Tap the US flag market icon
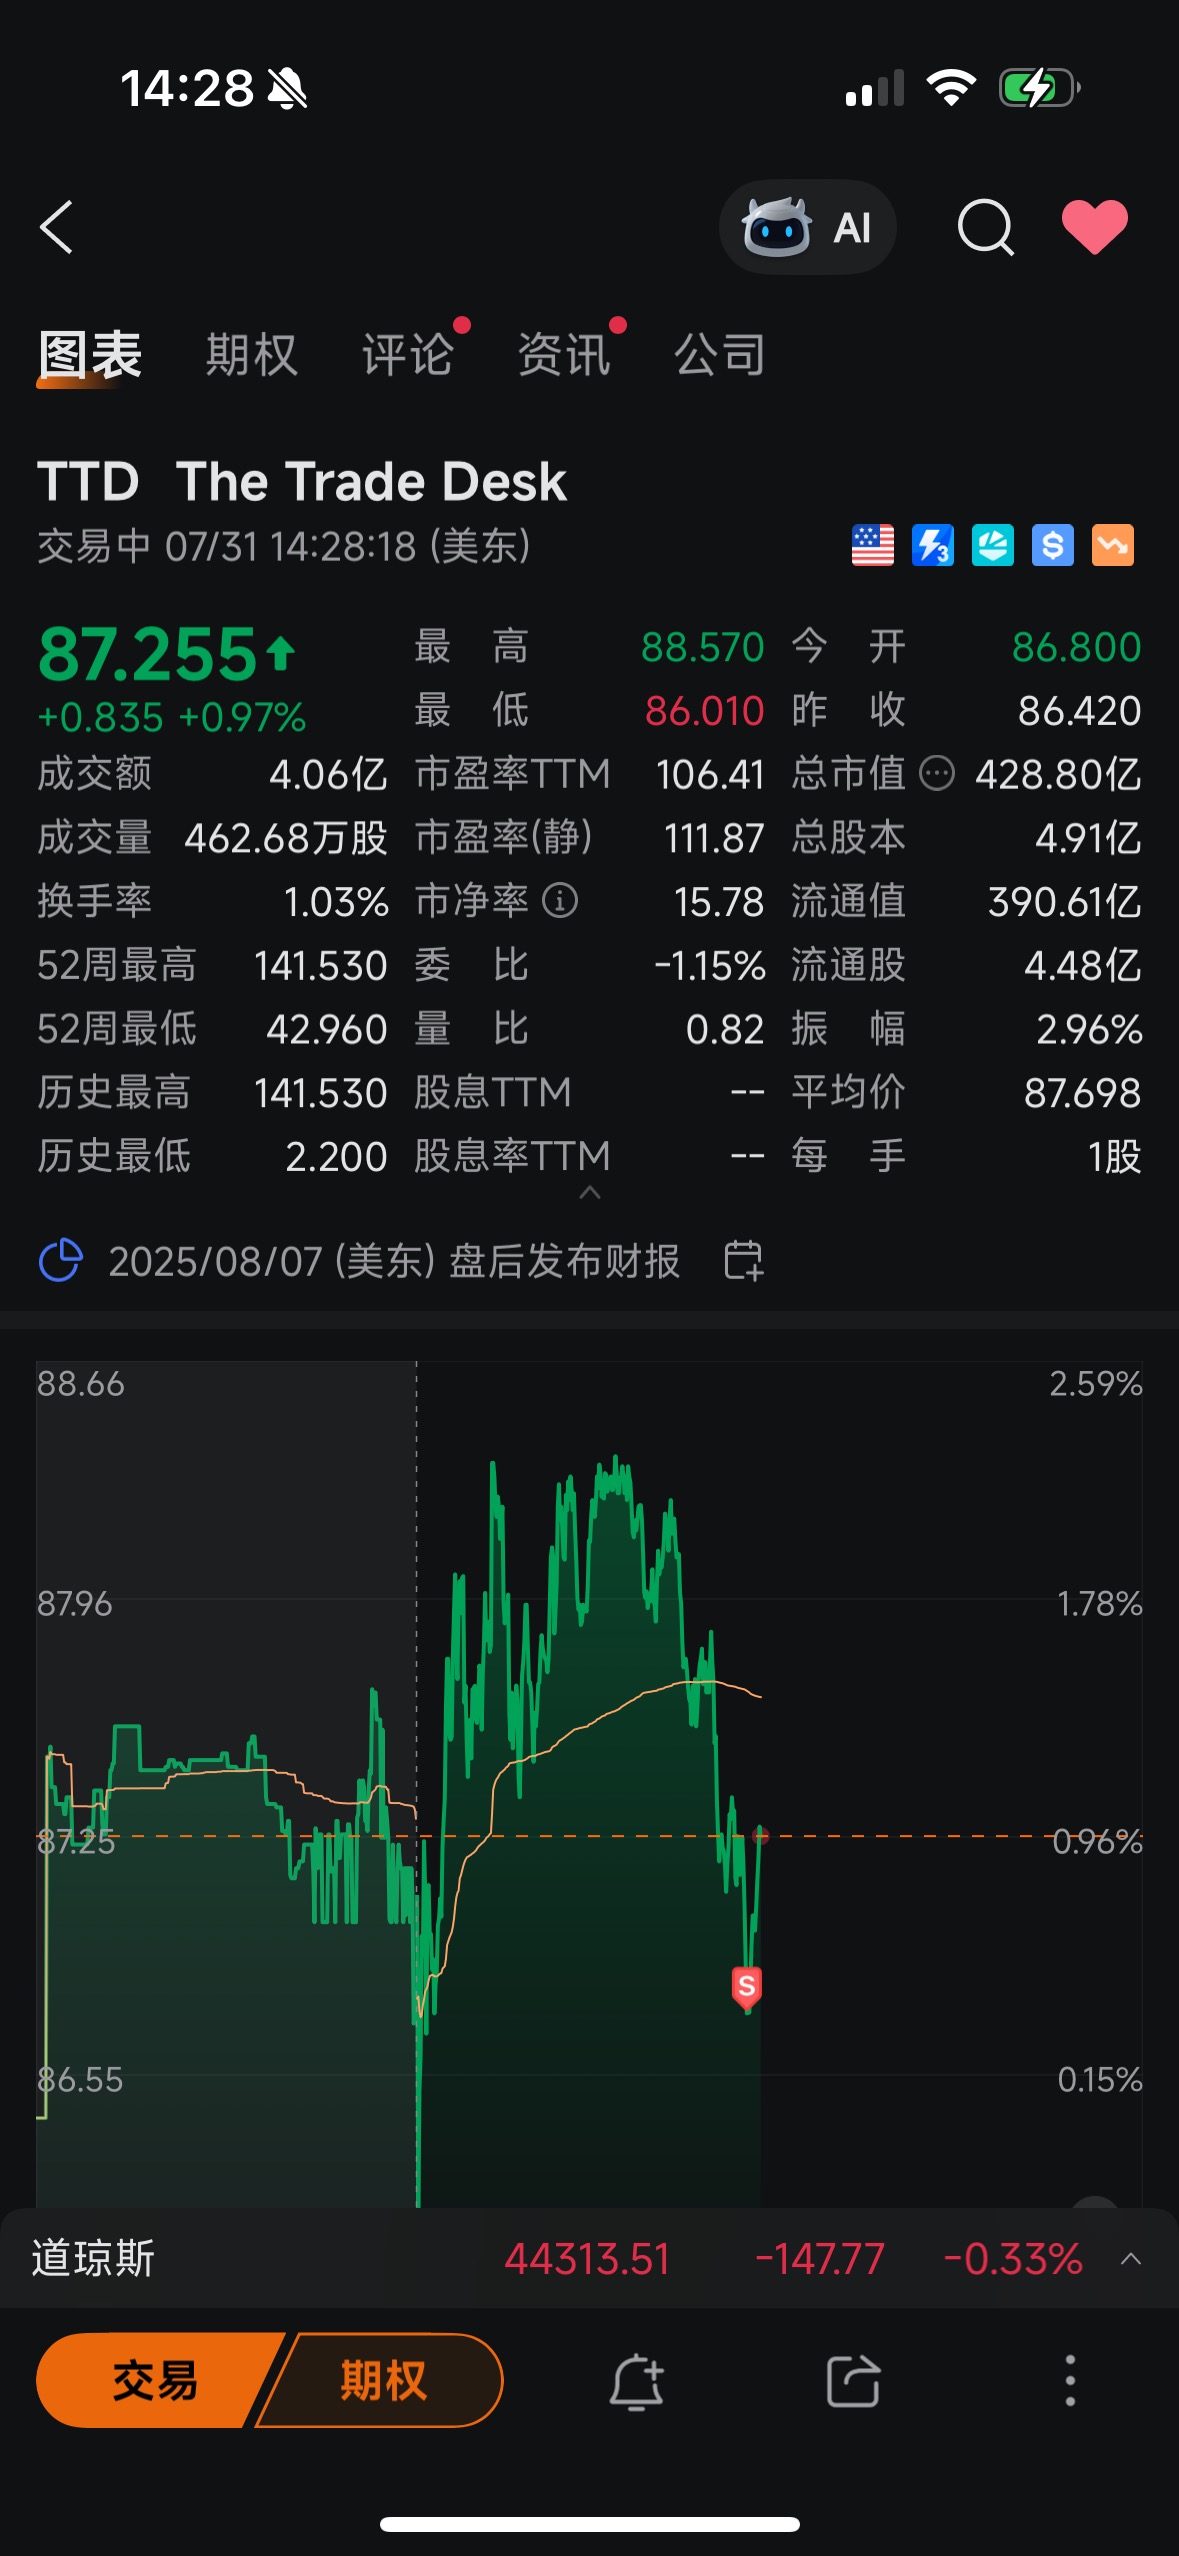 point(873,546)
